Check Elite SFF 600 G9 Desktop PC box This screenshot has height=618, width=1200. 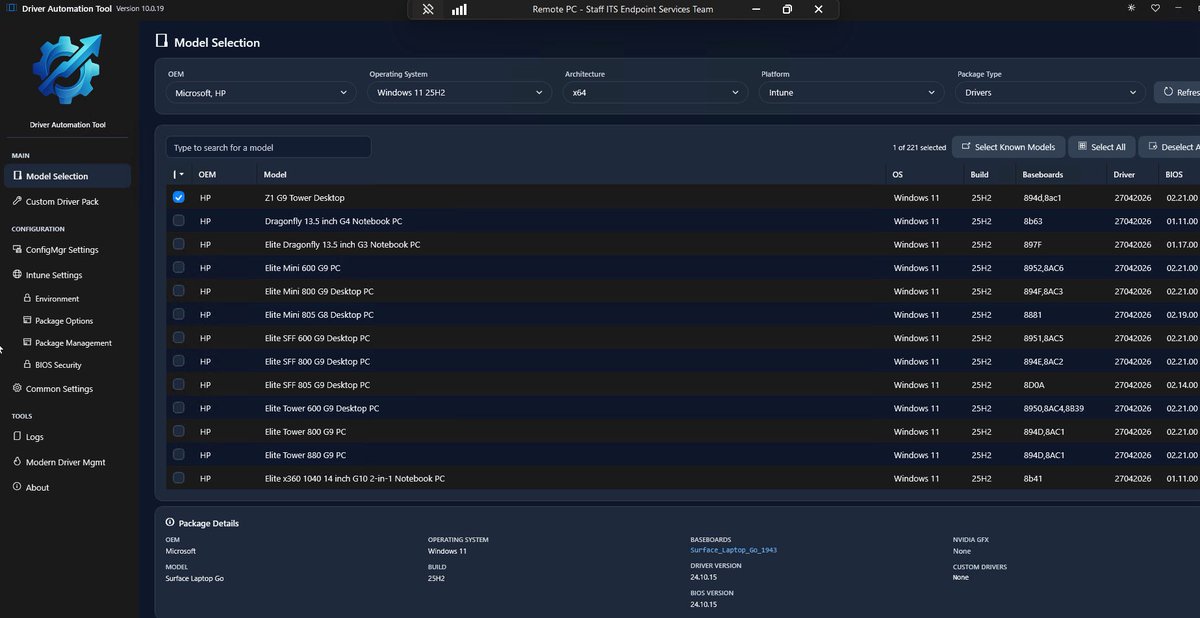point(178,338)
